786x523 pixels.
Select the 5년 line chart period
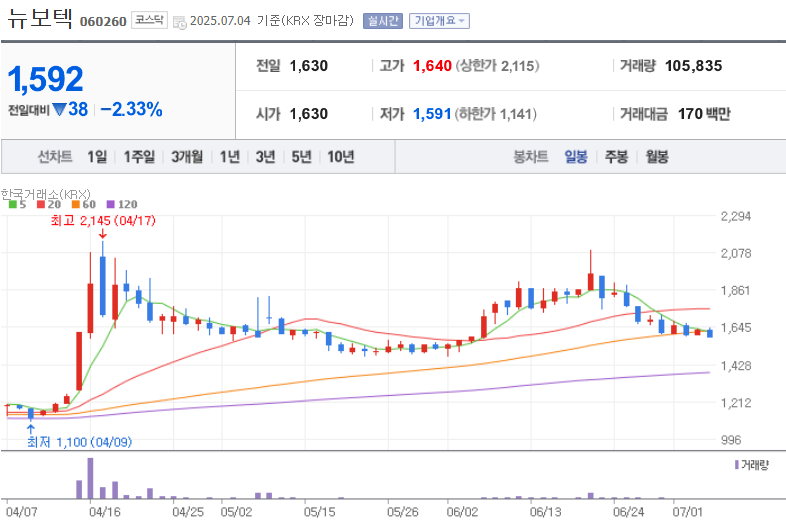point(302,157)
